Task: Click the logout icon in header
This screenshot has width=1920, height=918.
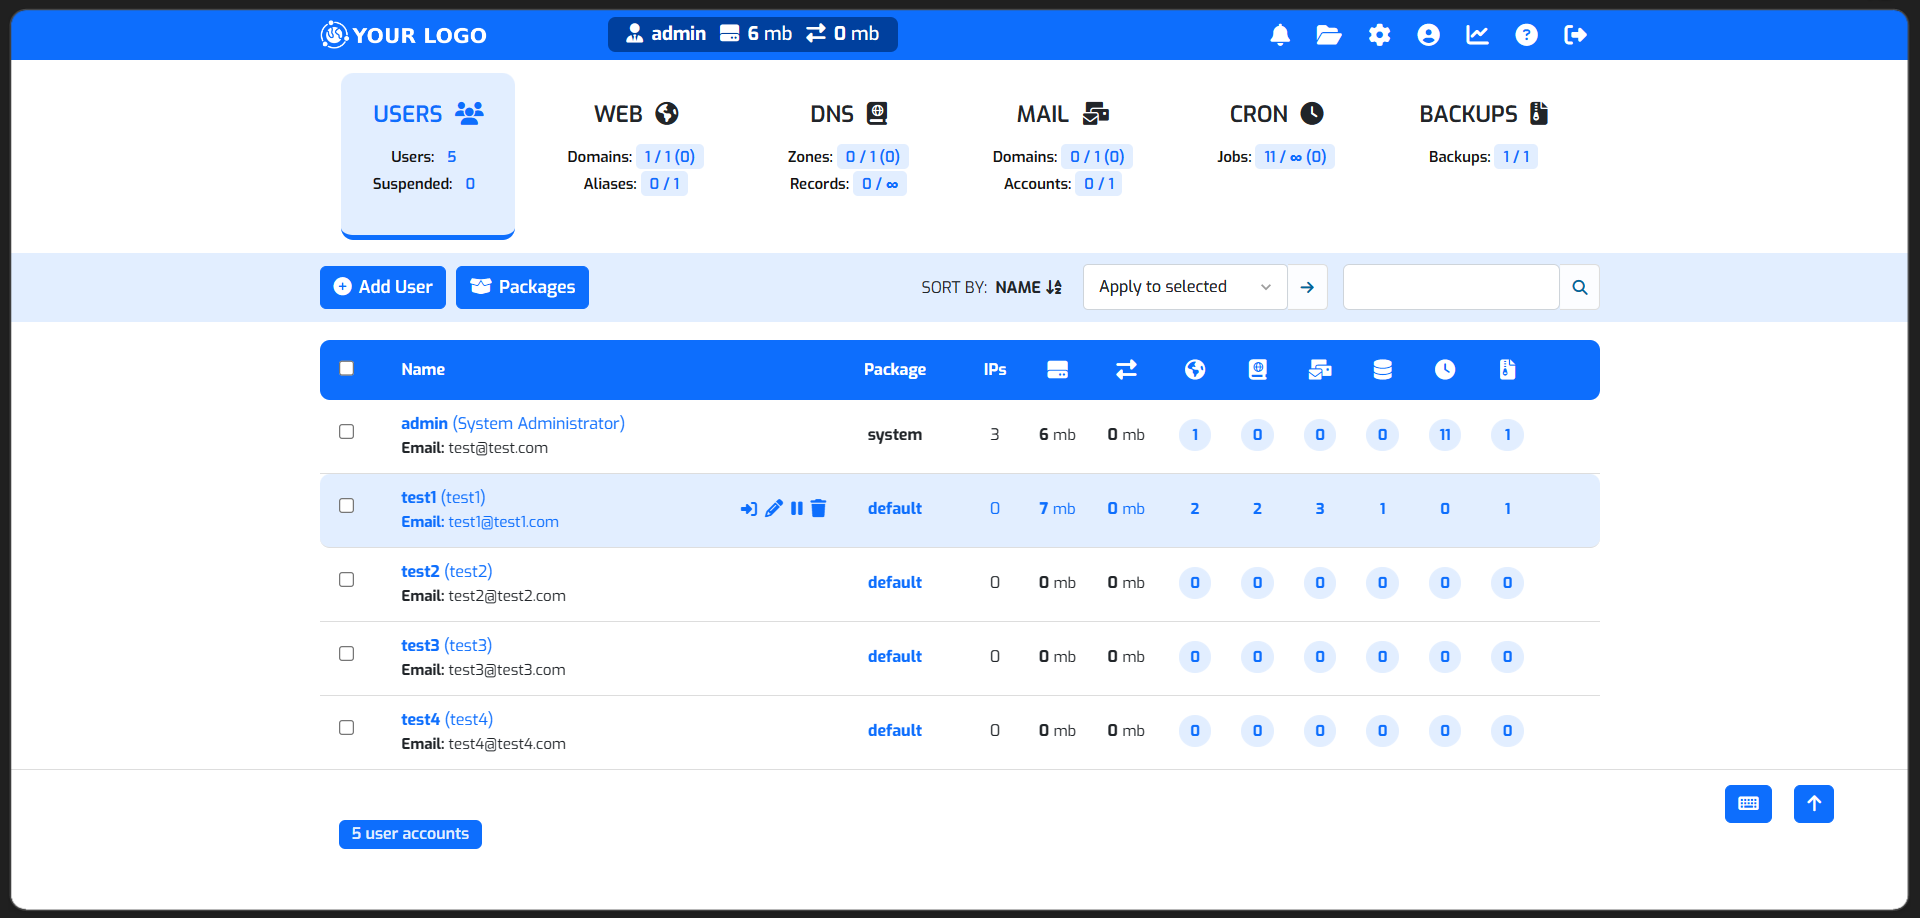Action: point(1575,35)
